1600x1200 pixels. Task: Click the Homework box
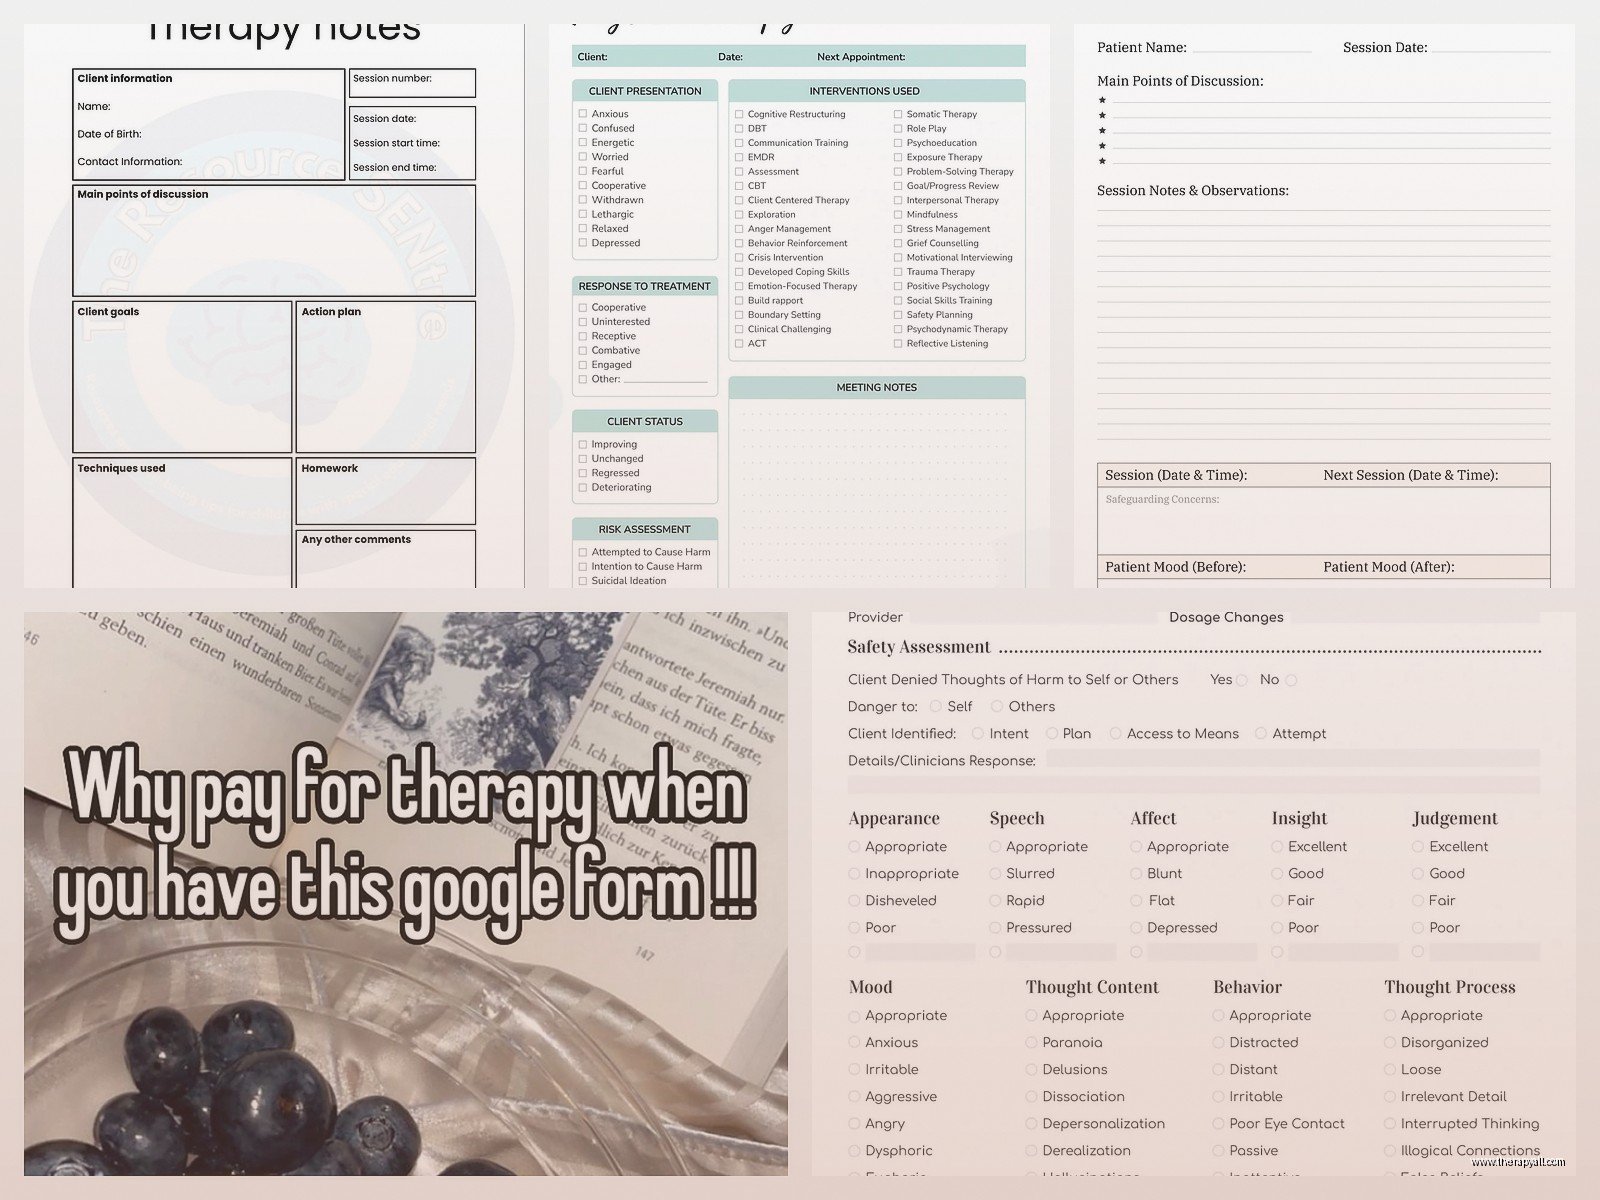[386, 491]
